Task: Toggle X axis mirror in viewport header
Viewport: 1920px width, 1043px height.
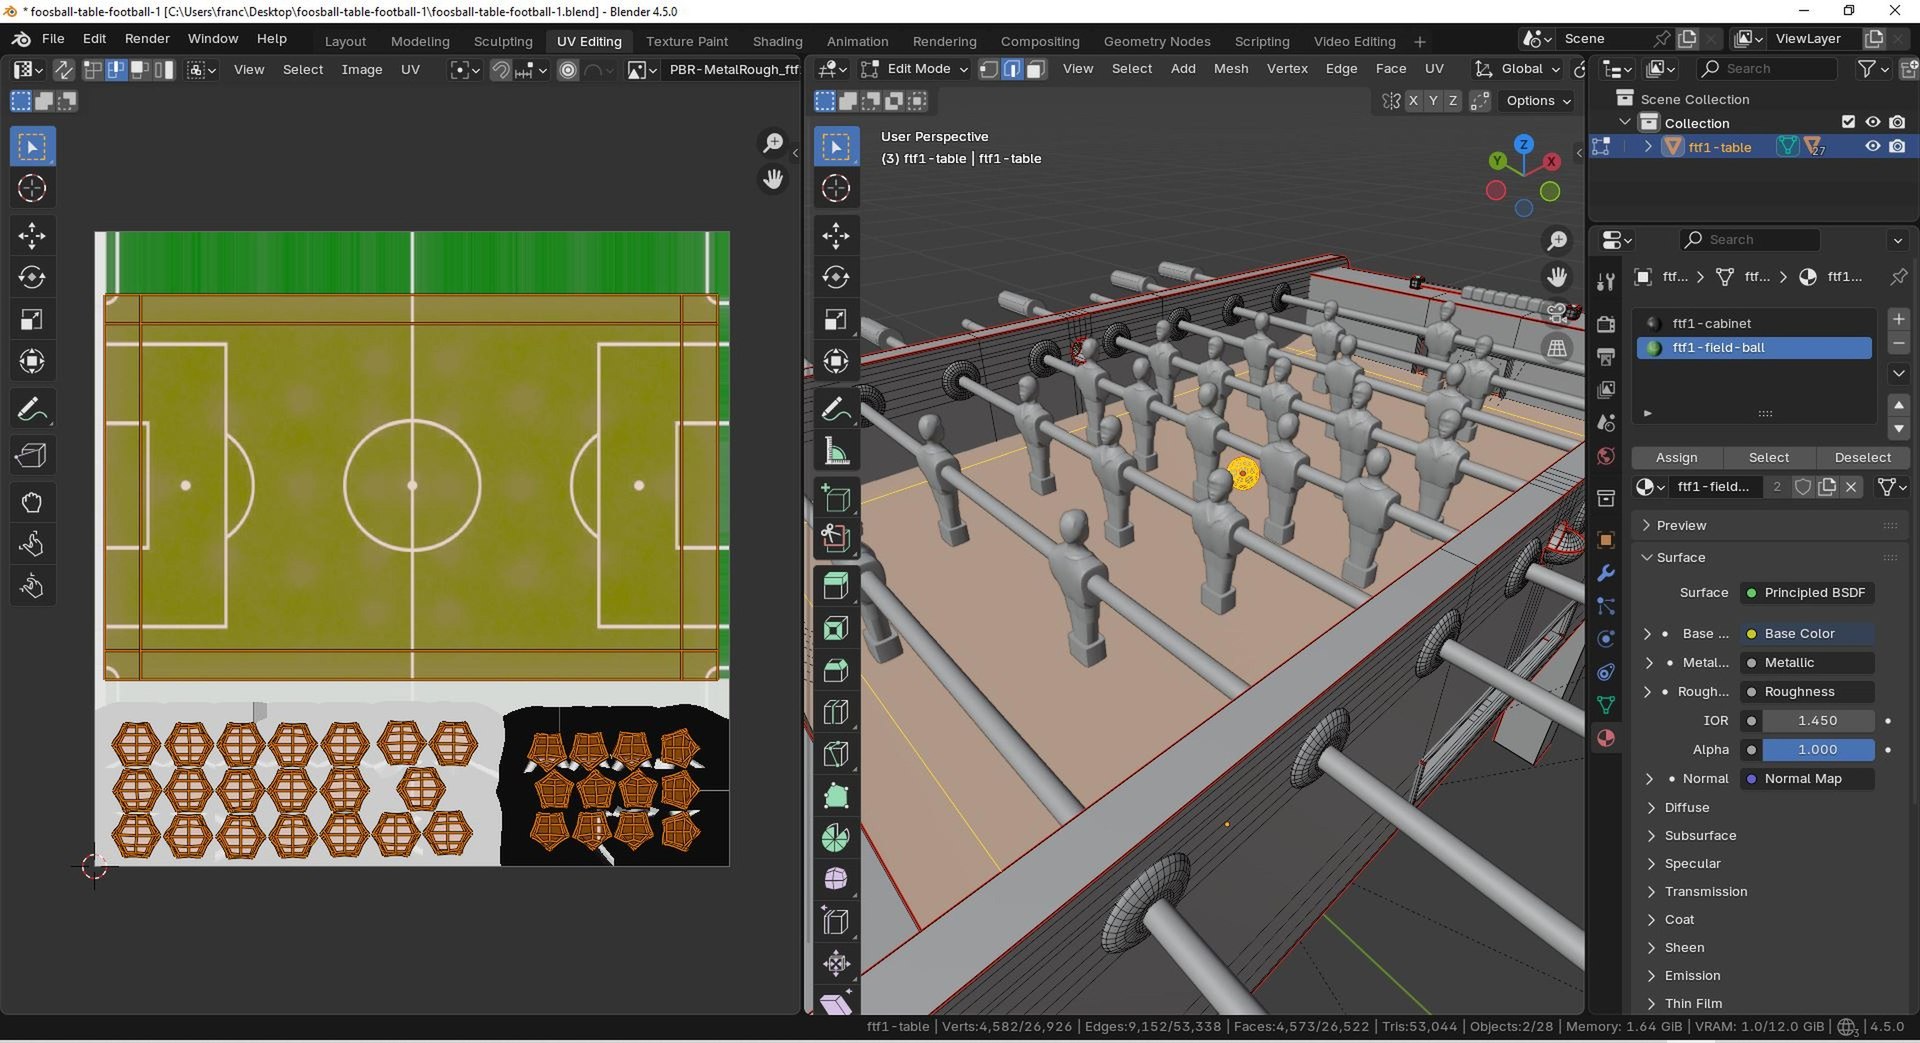Action: click(1413, 101)
